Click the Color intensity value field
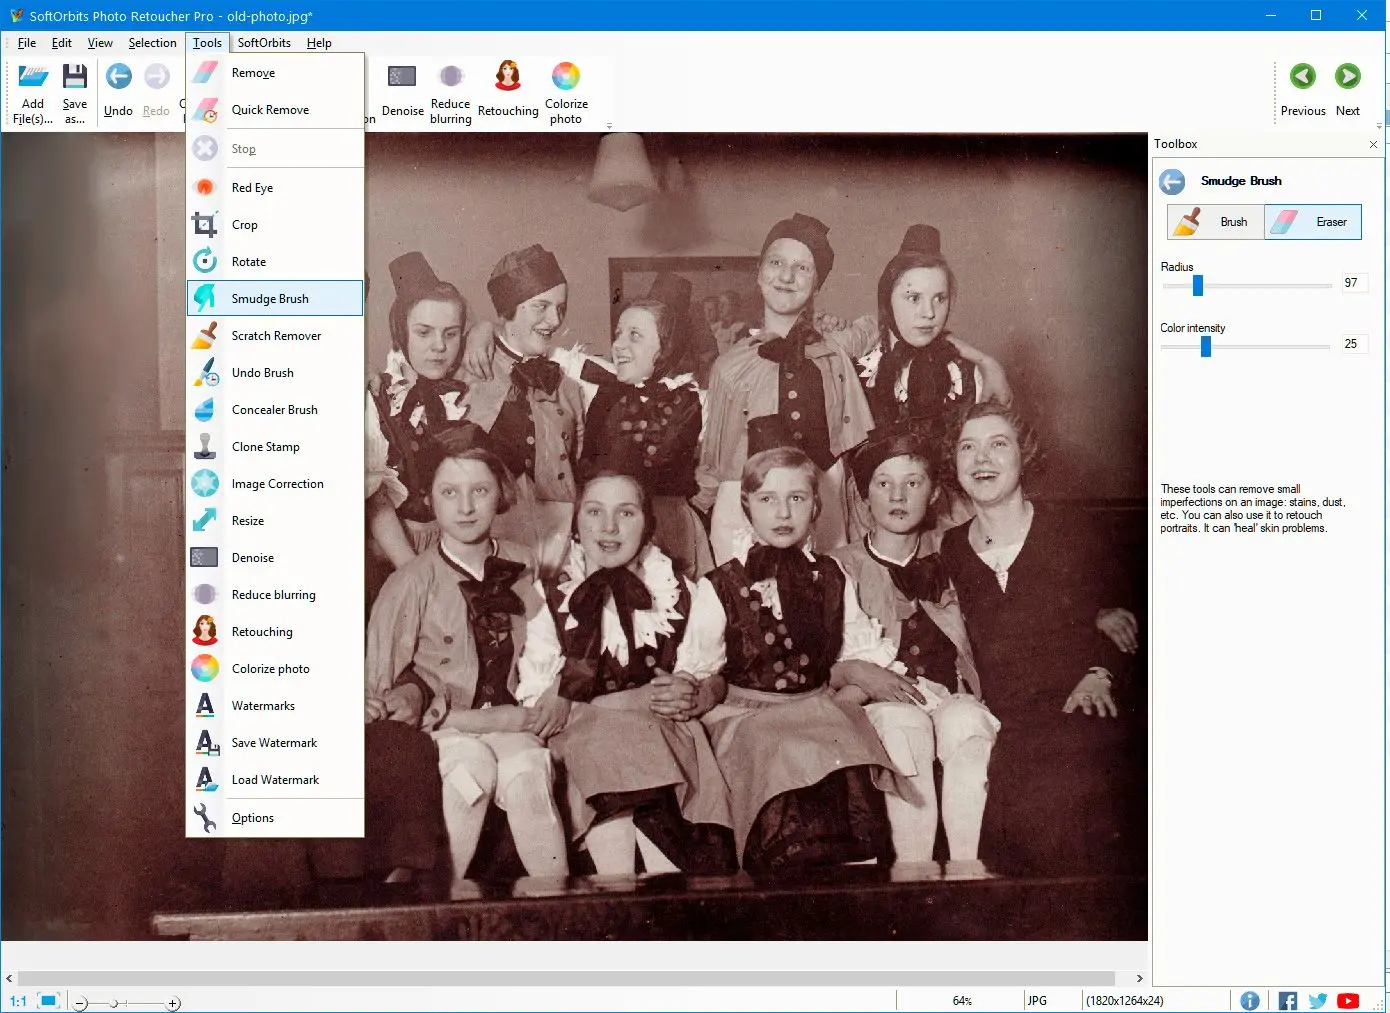This screenshot has height=1013, width=1390. coord(1352,344)
